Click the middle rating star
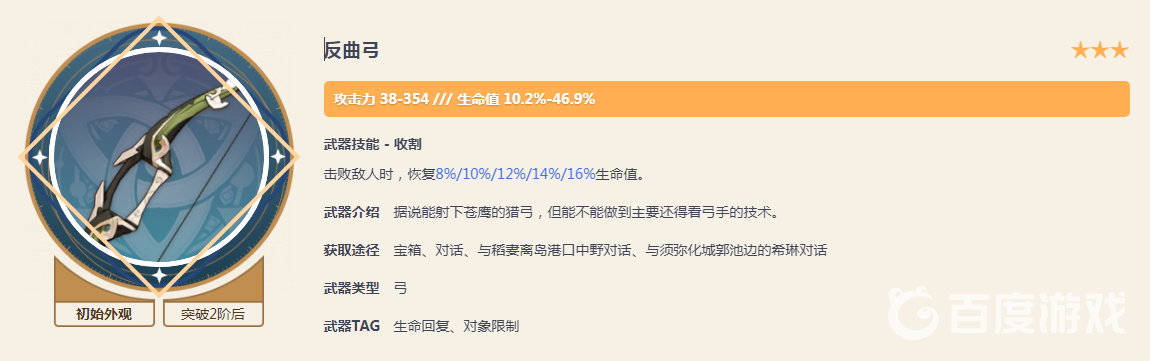 [x=1099, y=51]
